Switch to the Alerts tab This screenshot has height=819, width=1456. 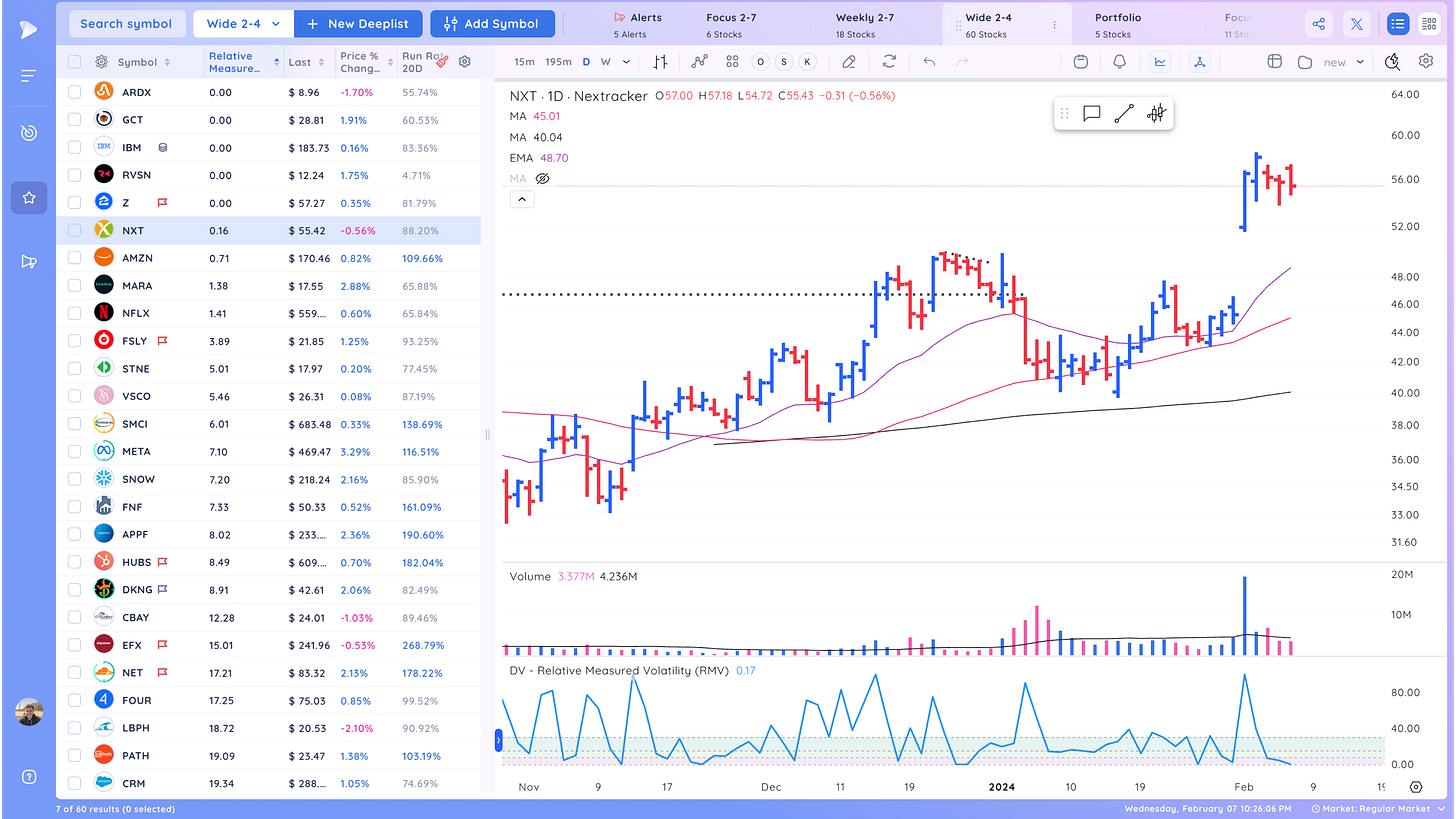[x=638, y=25]
